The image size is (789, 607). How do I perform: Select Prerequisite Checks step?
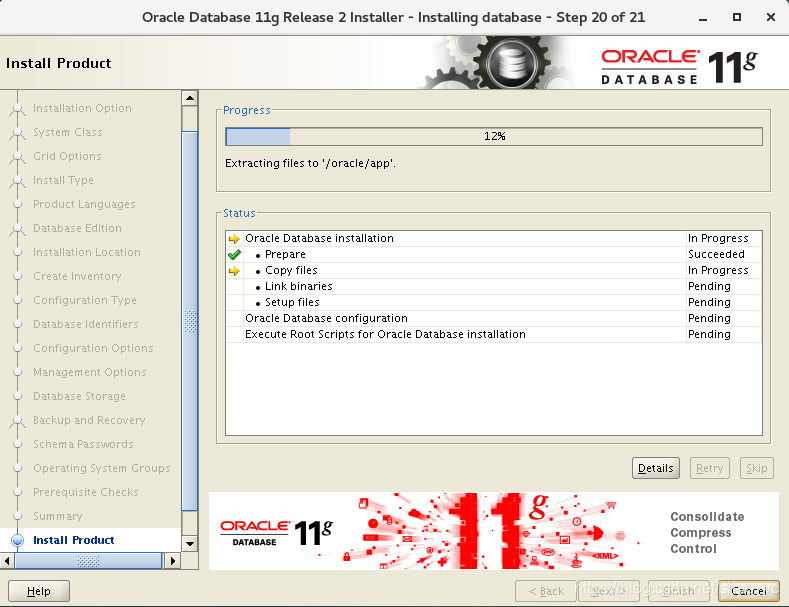pyautogui.click(x=86, y=492)
